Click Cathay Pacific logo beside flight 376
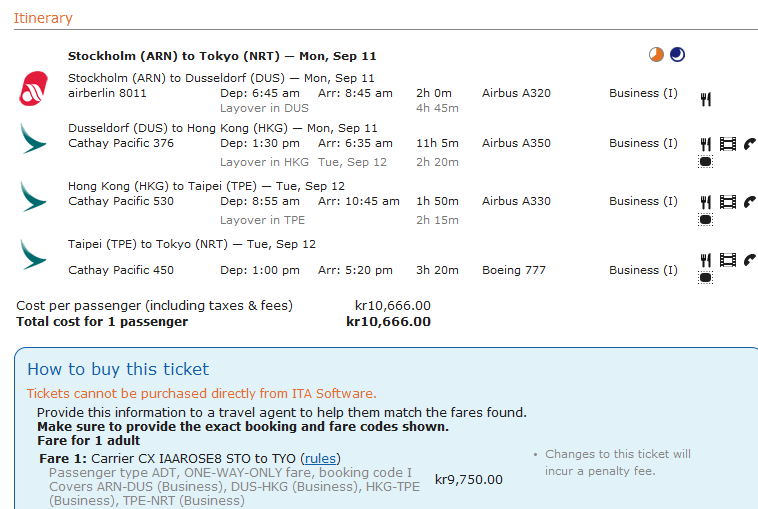 [x=33, y=138]
